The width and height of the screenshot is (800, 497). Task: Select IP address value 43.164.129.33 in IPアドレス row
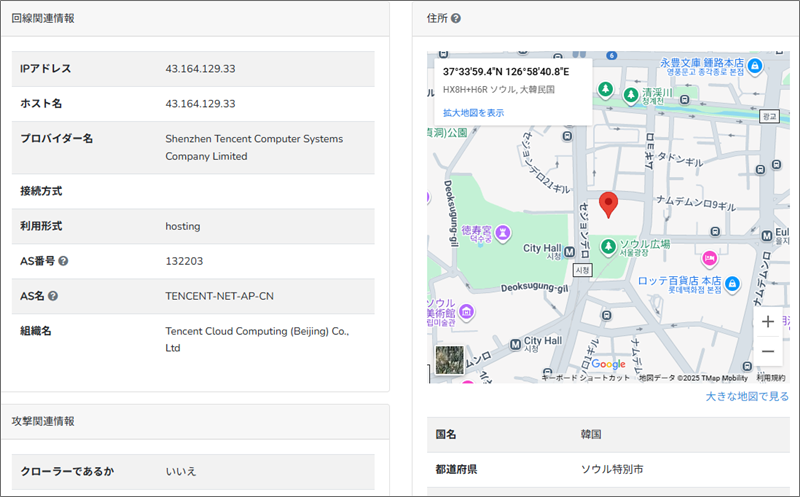[200, 69]
